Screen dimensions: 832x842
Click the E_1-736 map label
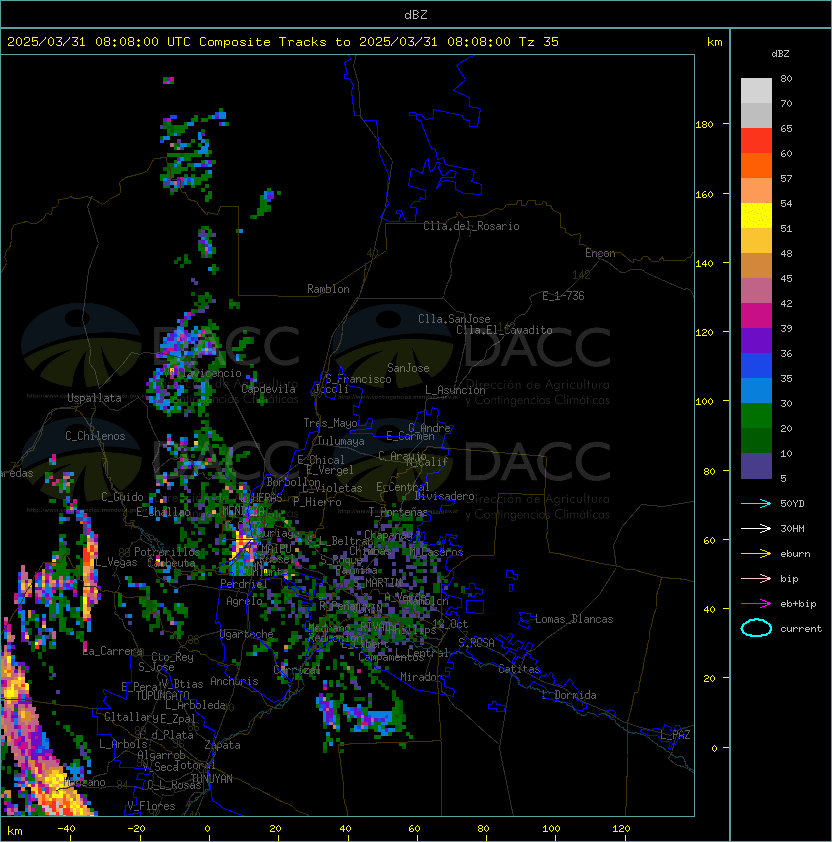pos(563,296)
